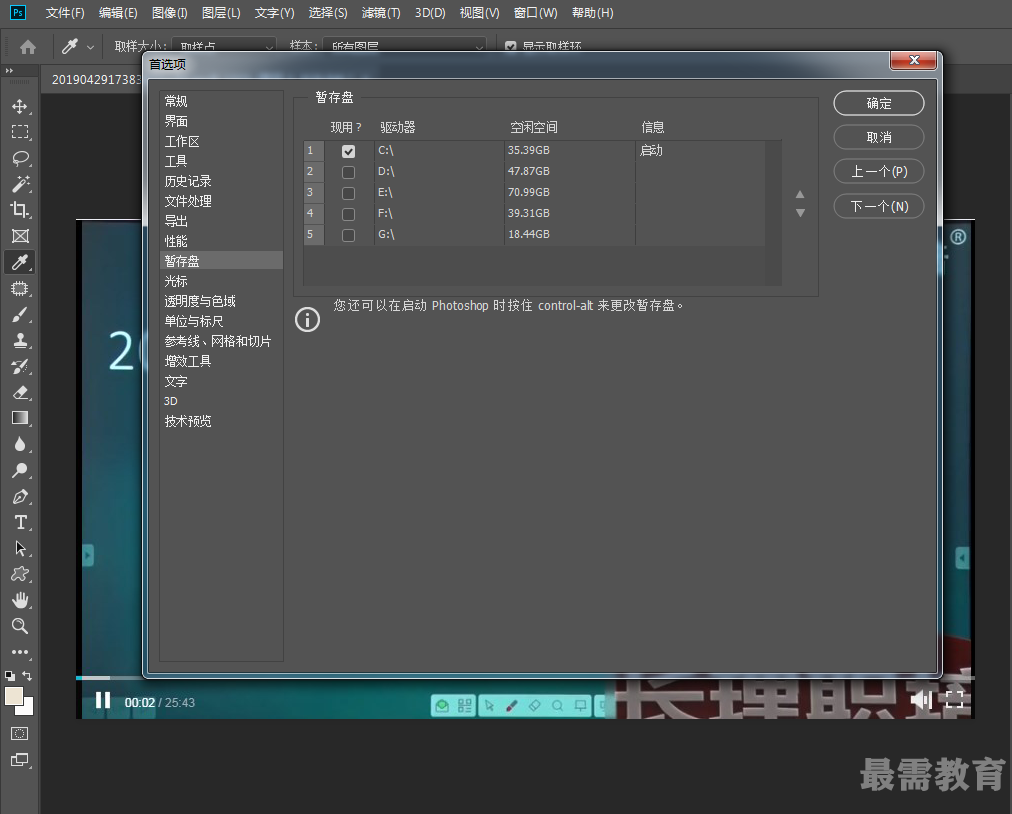1012x814 pixels.
Task: Select the Gradient tool
Action: [20, 418]
